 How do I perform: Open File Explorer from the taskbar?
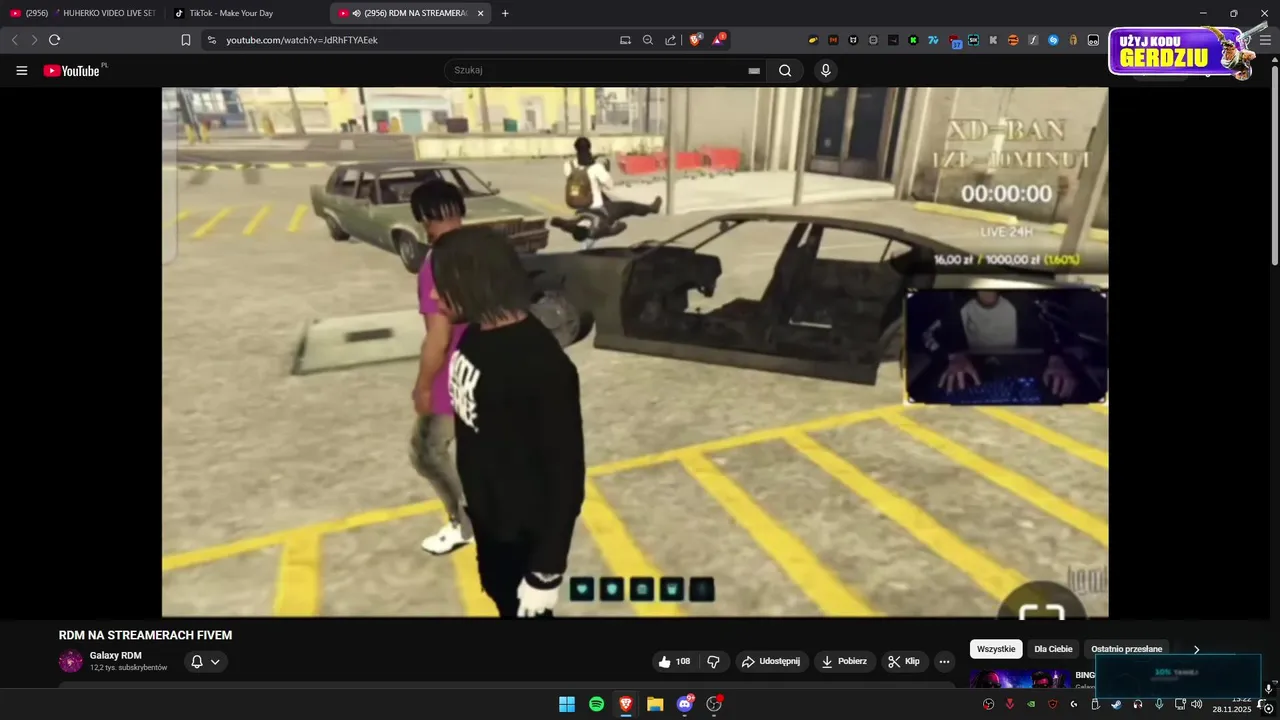click(x=655, y=704)
